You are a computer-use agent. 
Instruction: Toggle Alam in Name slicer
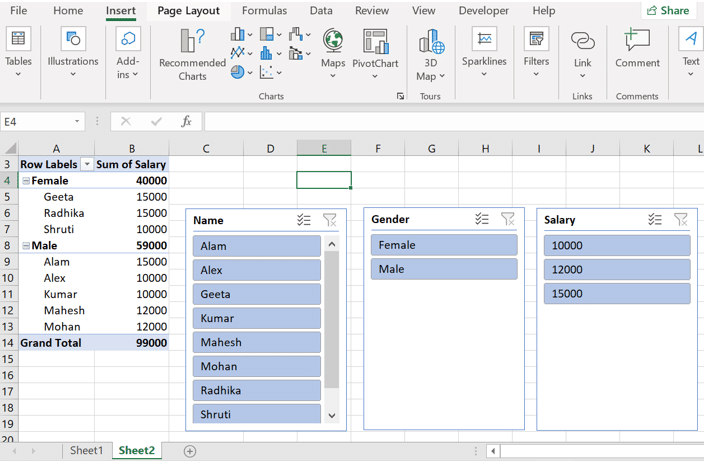click(x=257, y=246)
